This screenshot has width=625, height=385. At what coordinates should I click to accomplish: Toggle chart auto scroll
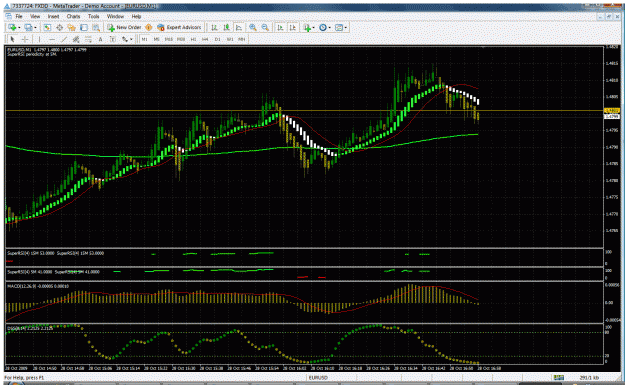pos(280,28)
